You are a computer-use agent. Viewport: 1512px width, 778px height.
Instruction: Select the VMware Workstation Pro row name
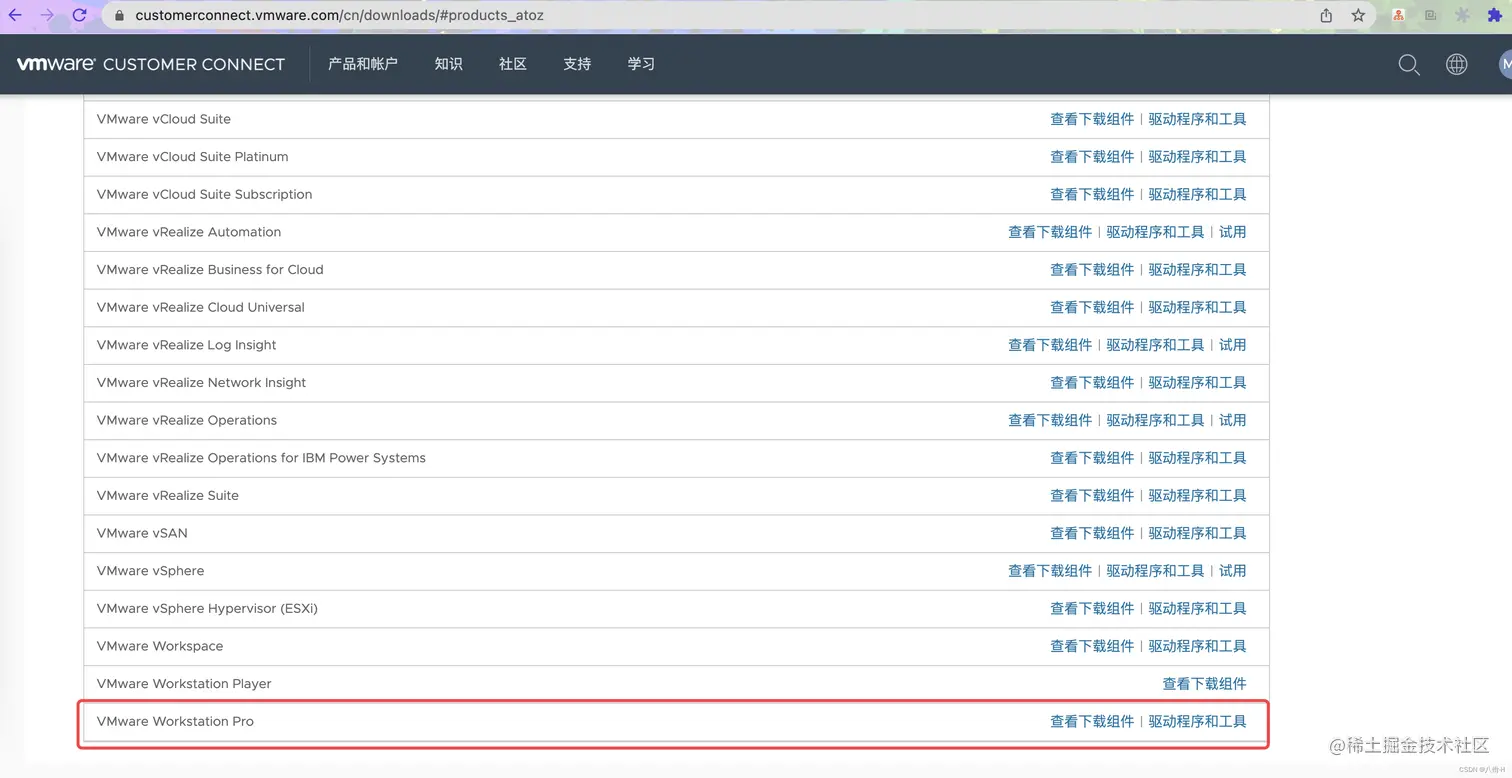point(175,722)
